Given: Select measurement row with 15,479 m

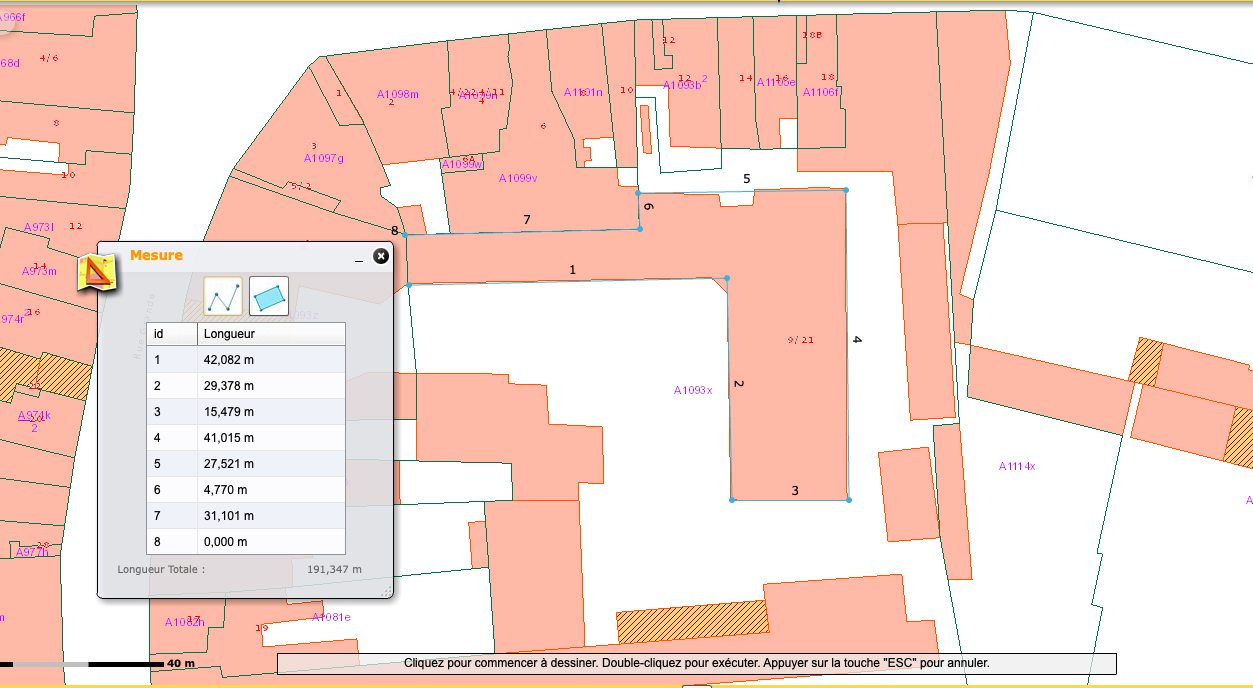Looking at the screenshot, I should tap(245, 412).
